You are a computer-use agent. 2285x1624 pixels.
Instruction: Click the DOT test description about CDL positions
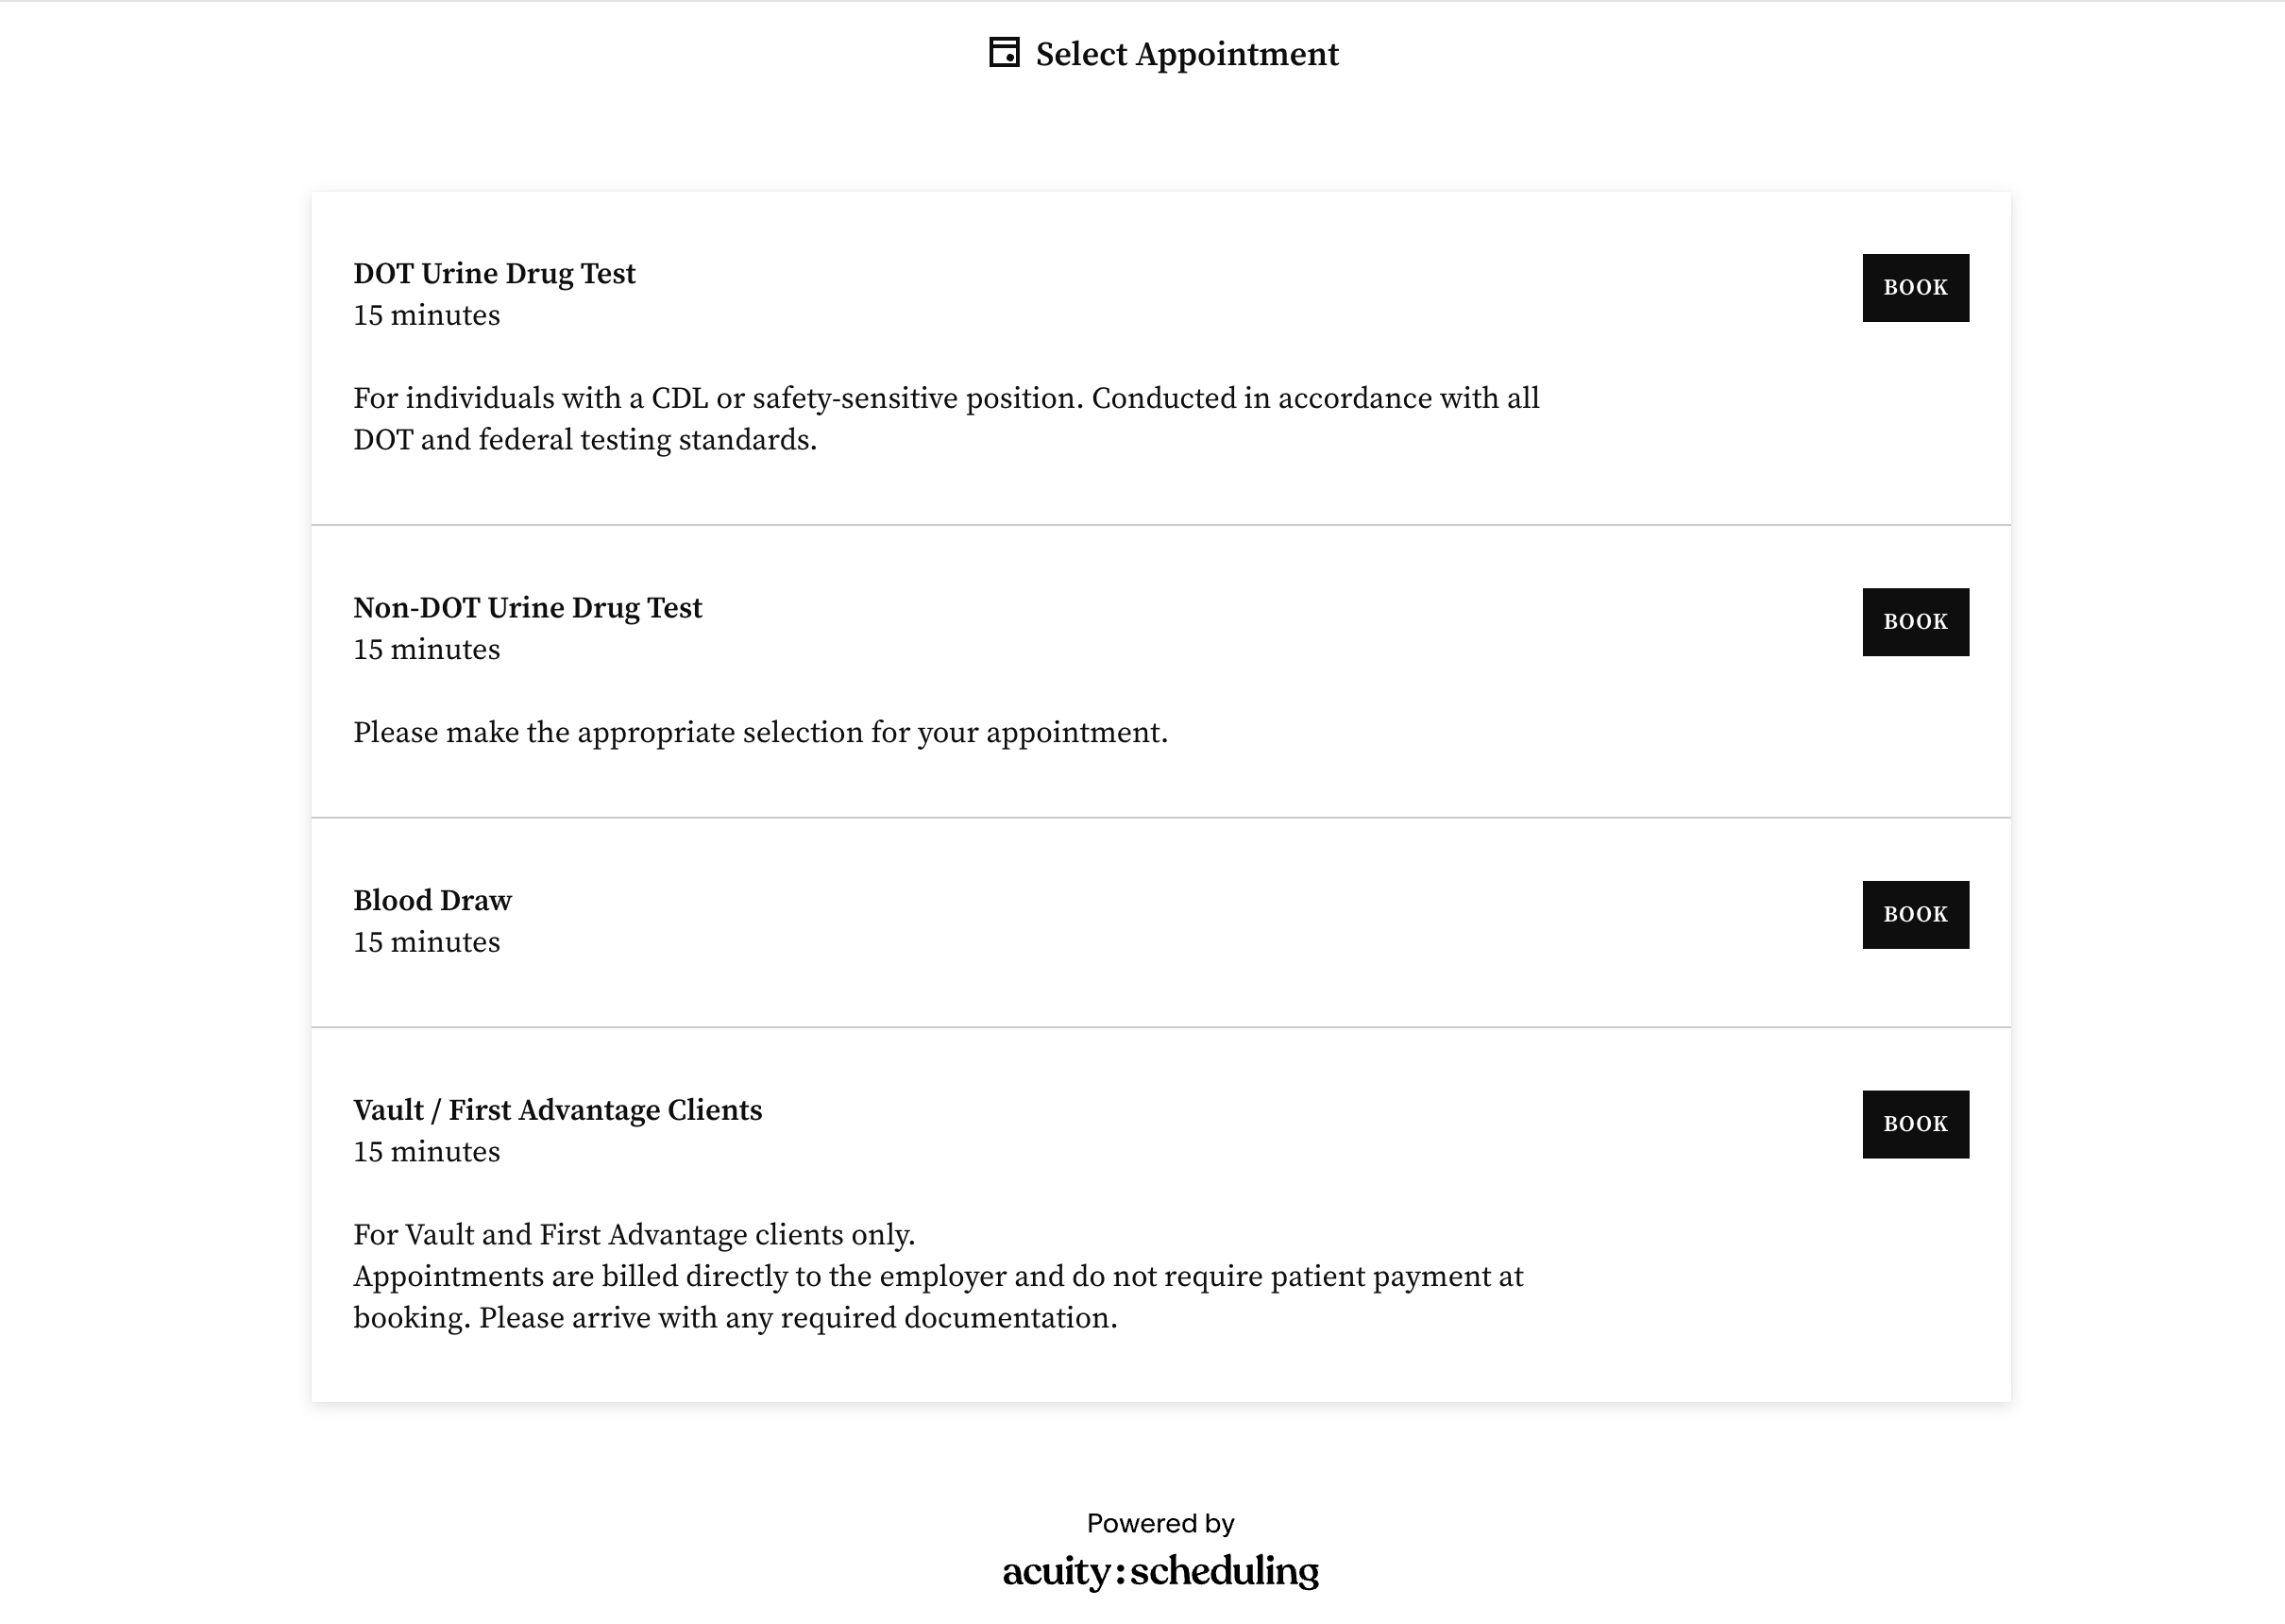coord(946,419)
